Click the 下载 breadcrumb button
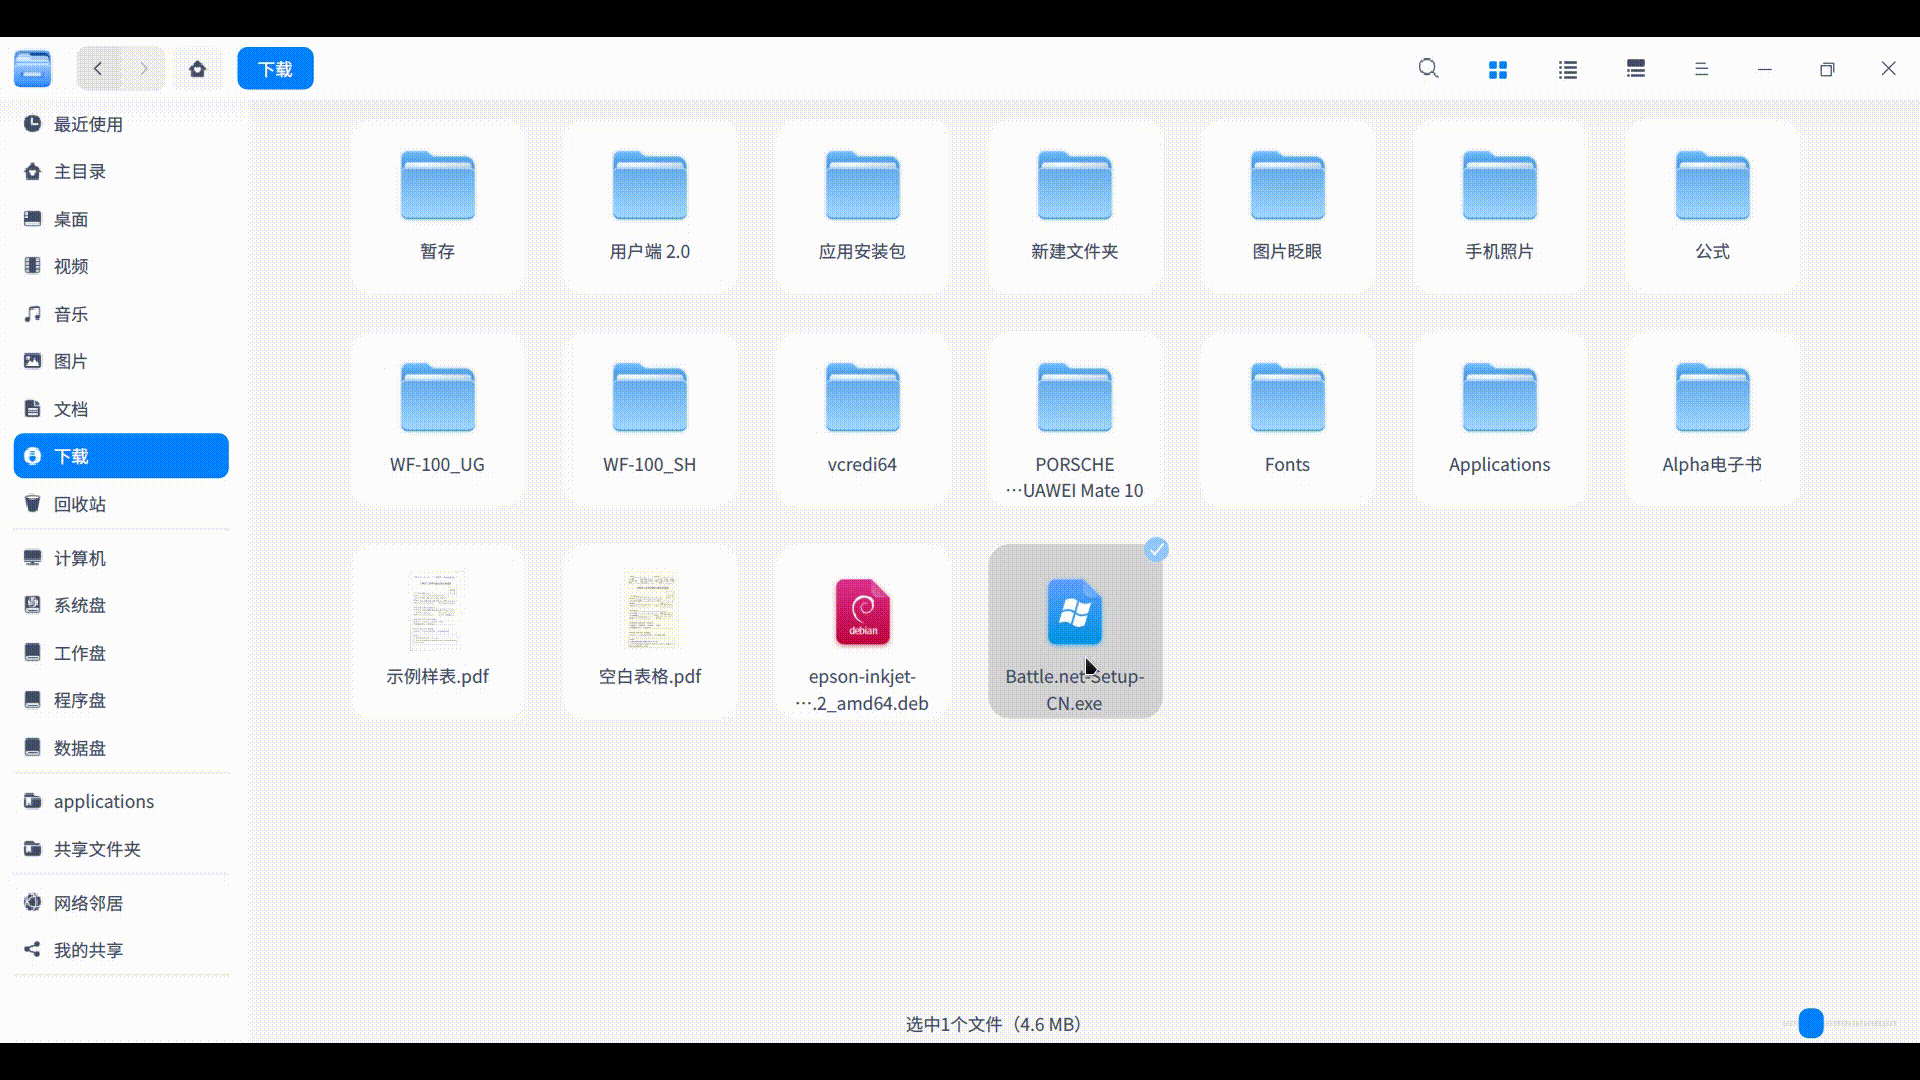 pos(275,69)
